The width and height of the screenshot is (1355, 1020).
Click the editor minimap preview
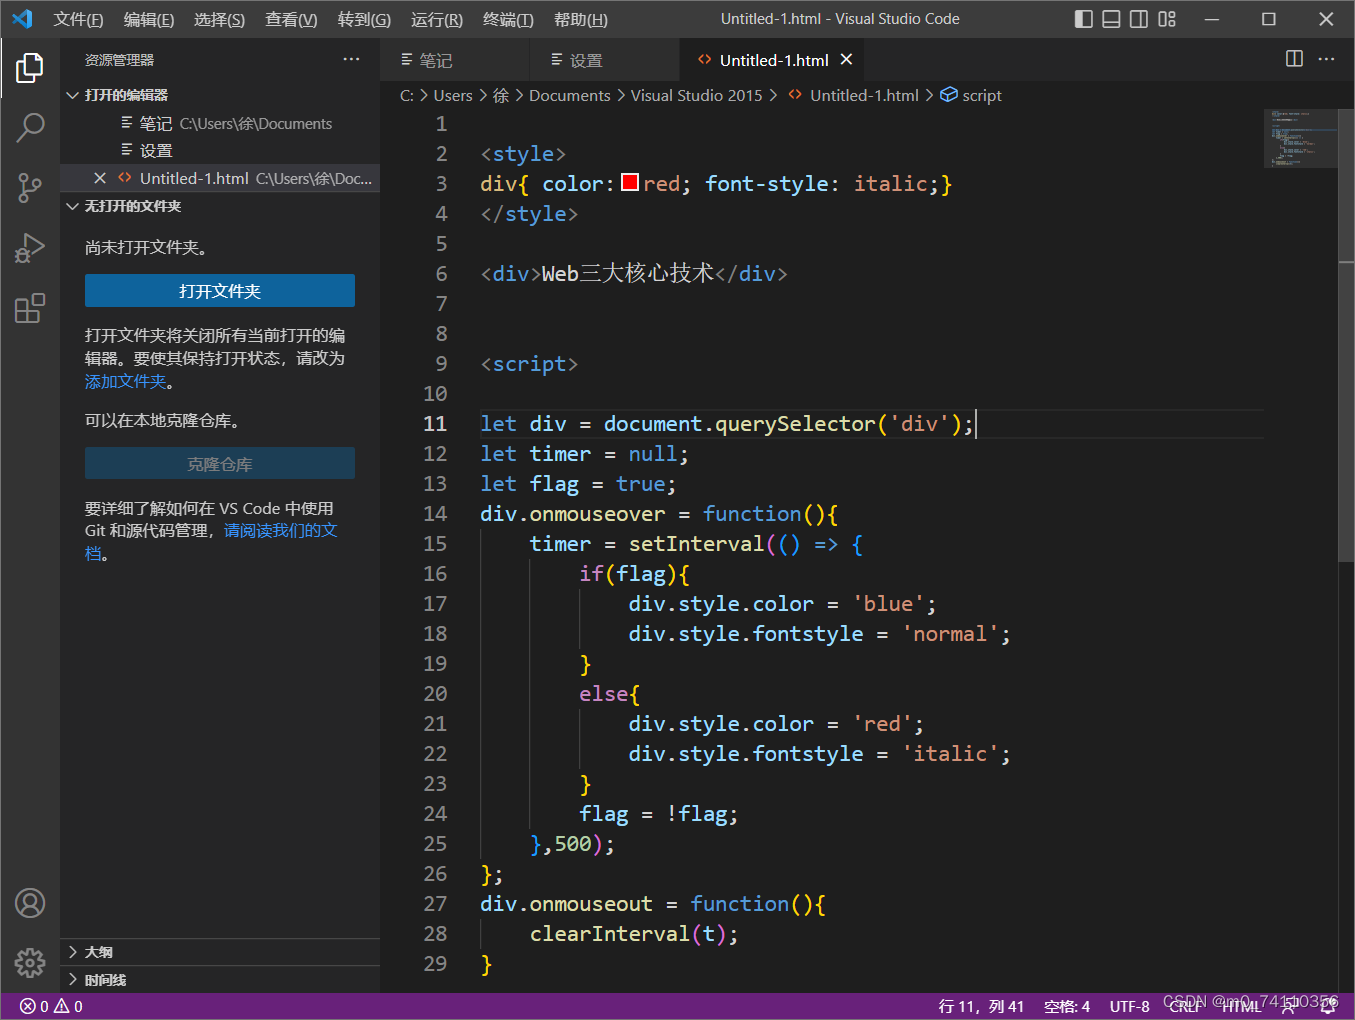pyautogui.click(x=1301, y=138)
